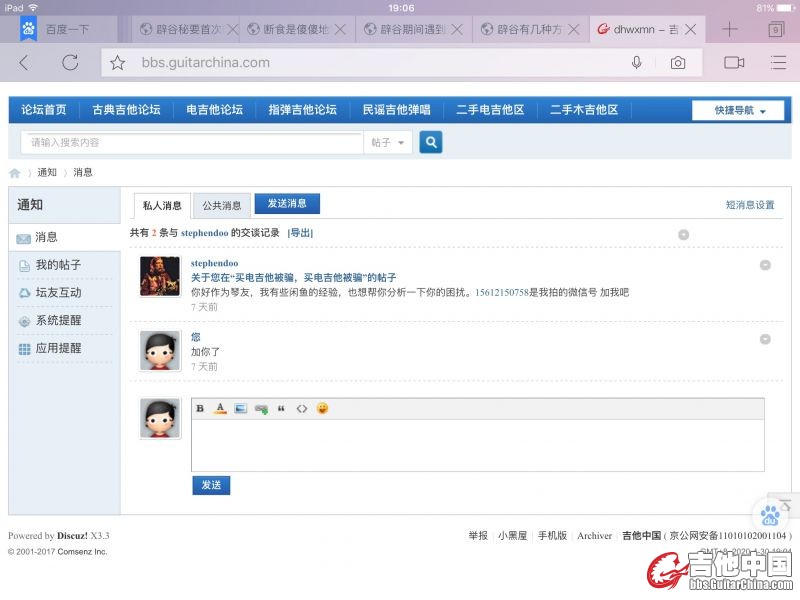Open the font color picker in editor
The height and width of the screenshot is (600, 800).
[221, 409]
